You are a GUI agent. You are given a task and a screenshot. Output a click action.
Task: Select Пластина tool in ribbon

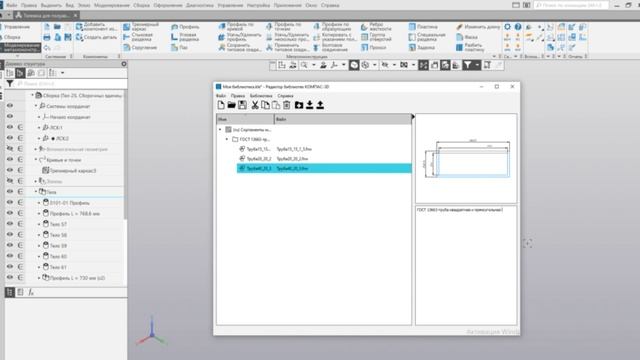click(x=423, y=27)
